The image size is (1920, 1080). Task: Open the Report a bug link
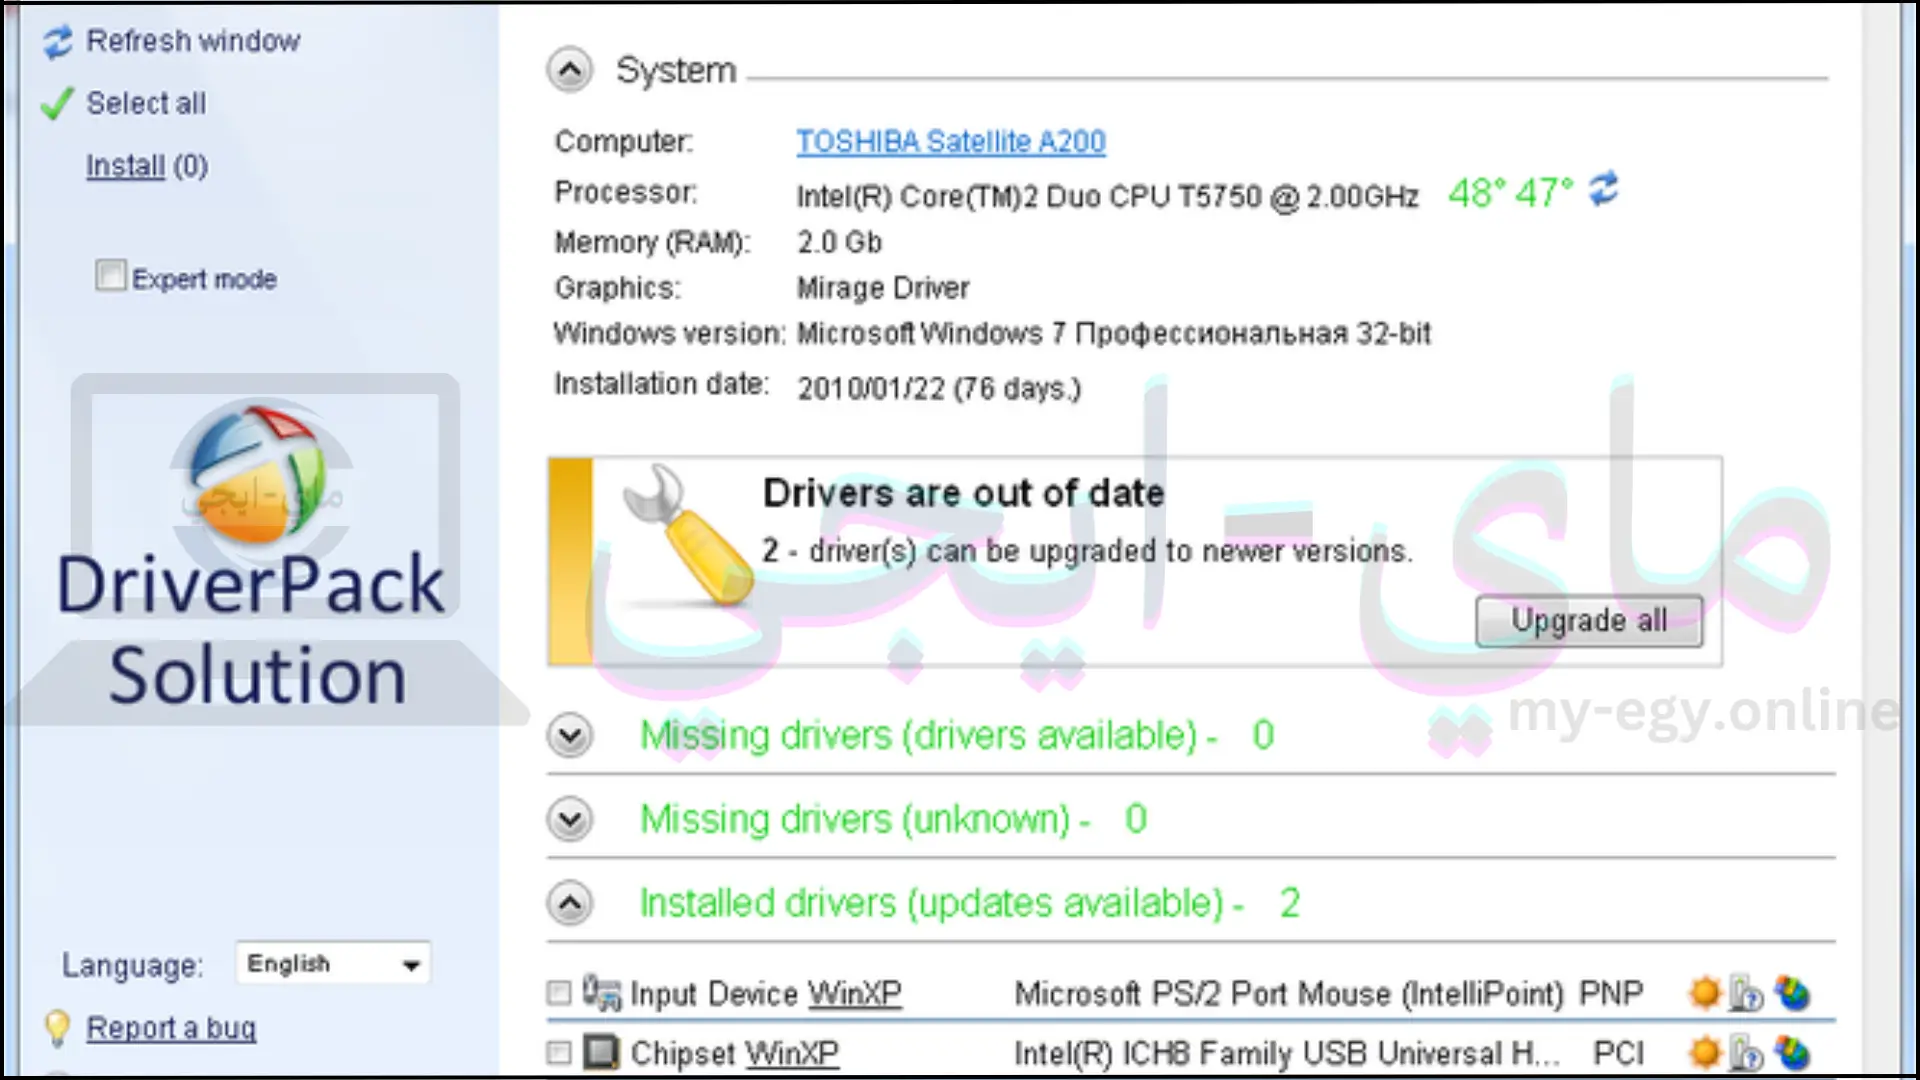(x=171, y=1028)
